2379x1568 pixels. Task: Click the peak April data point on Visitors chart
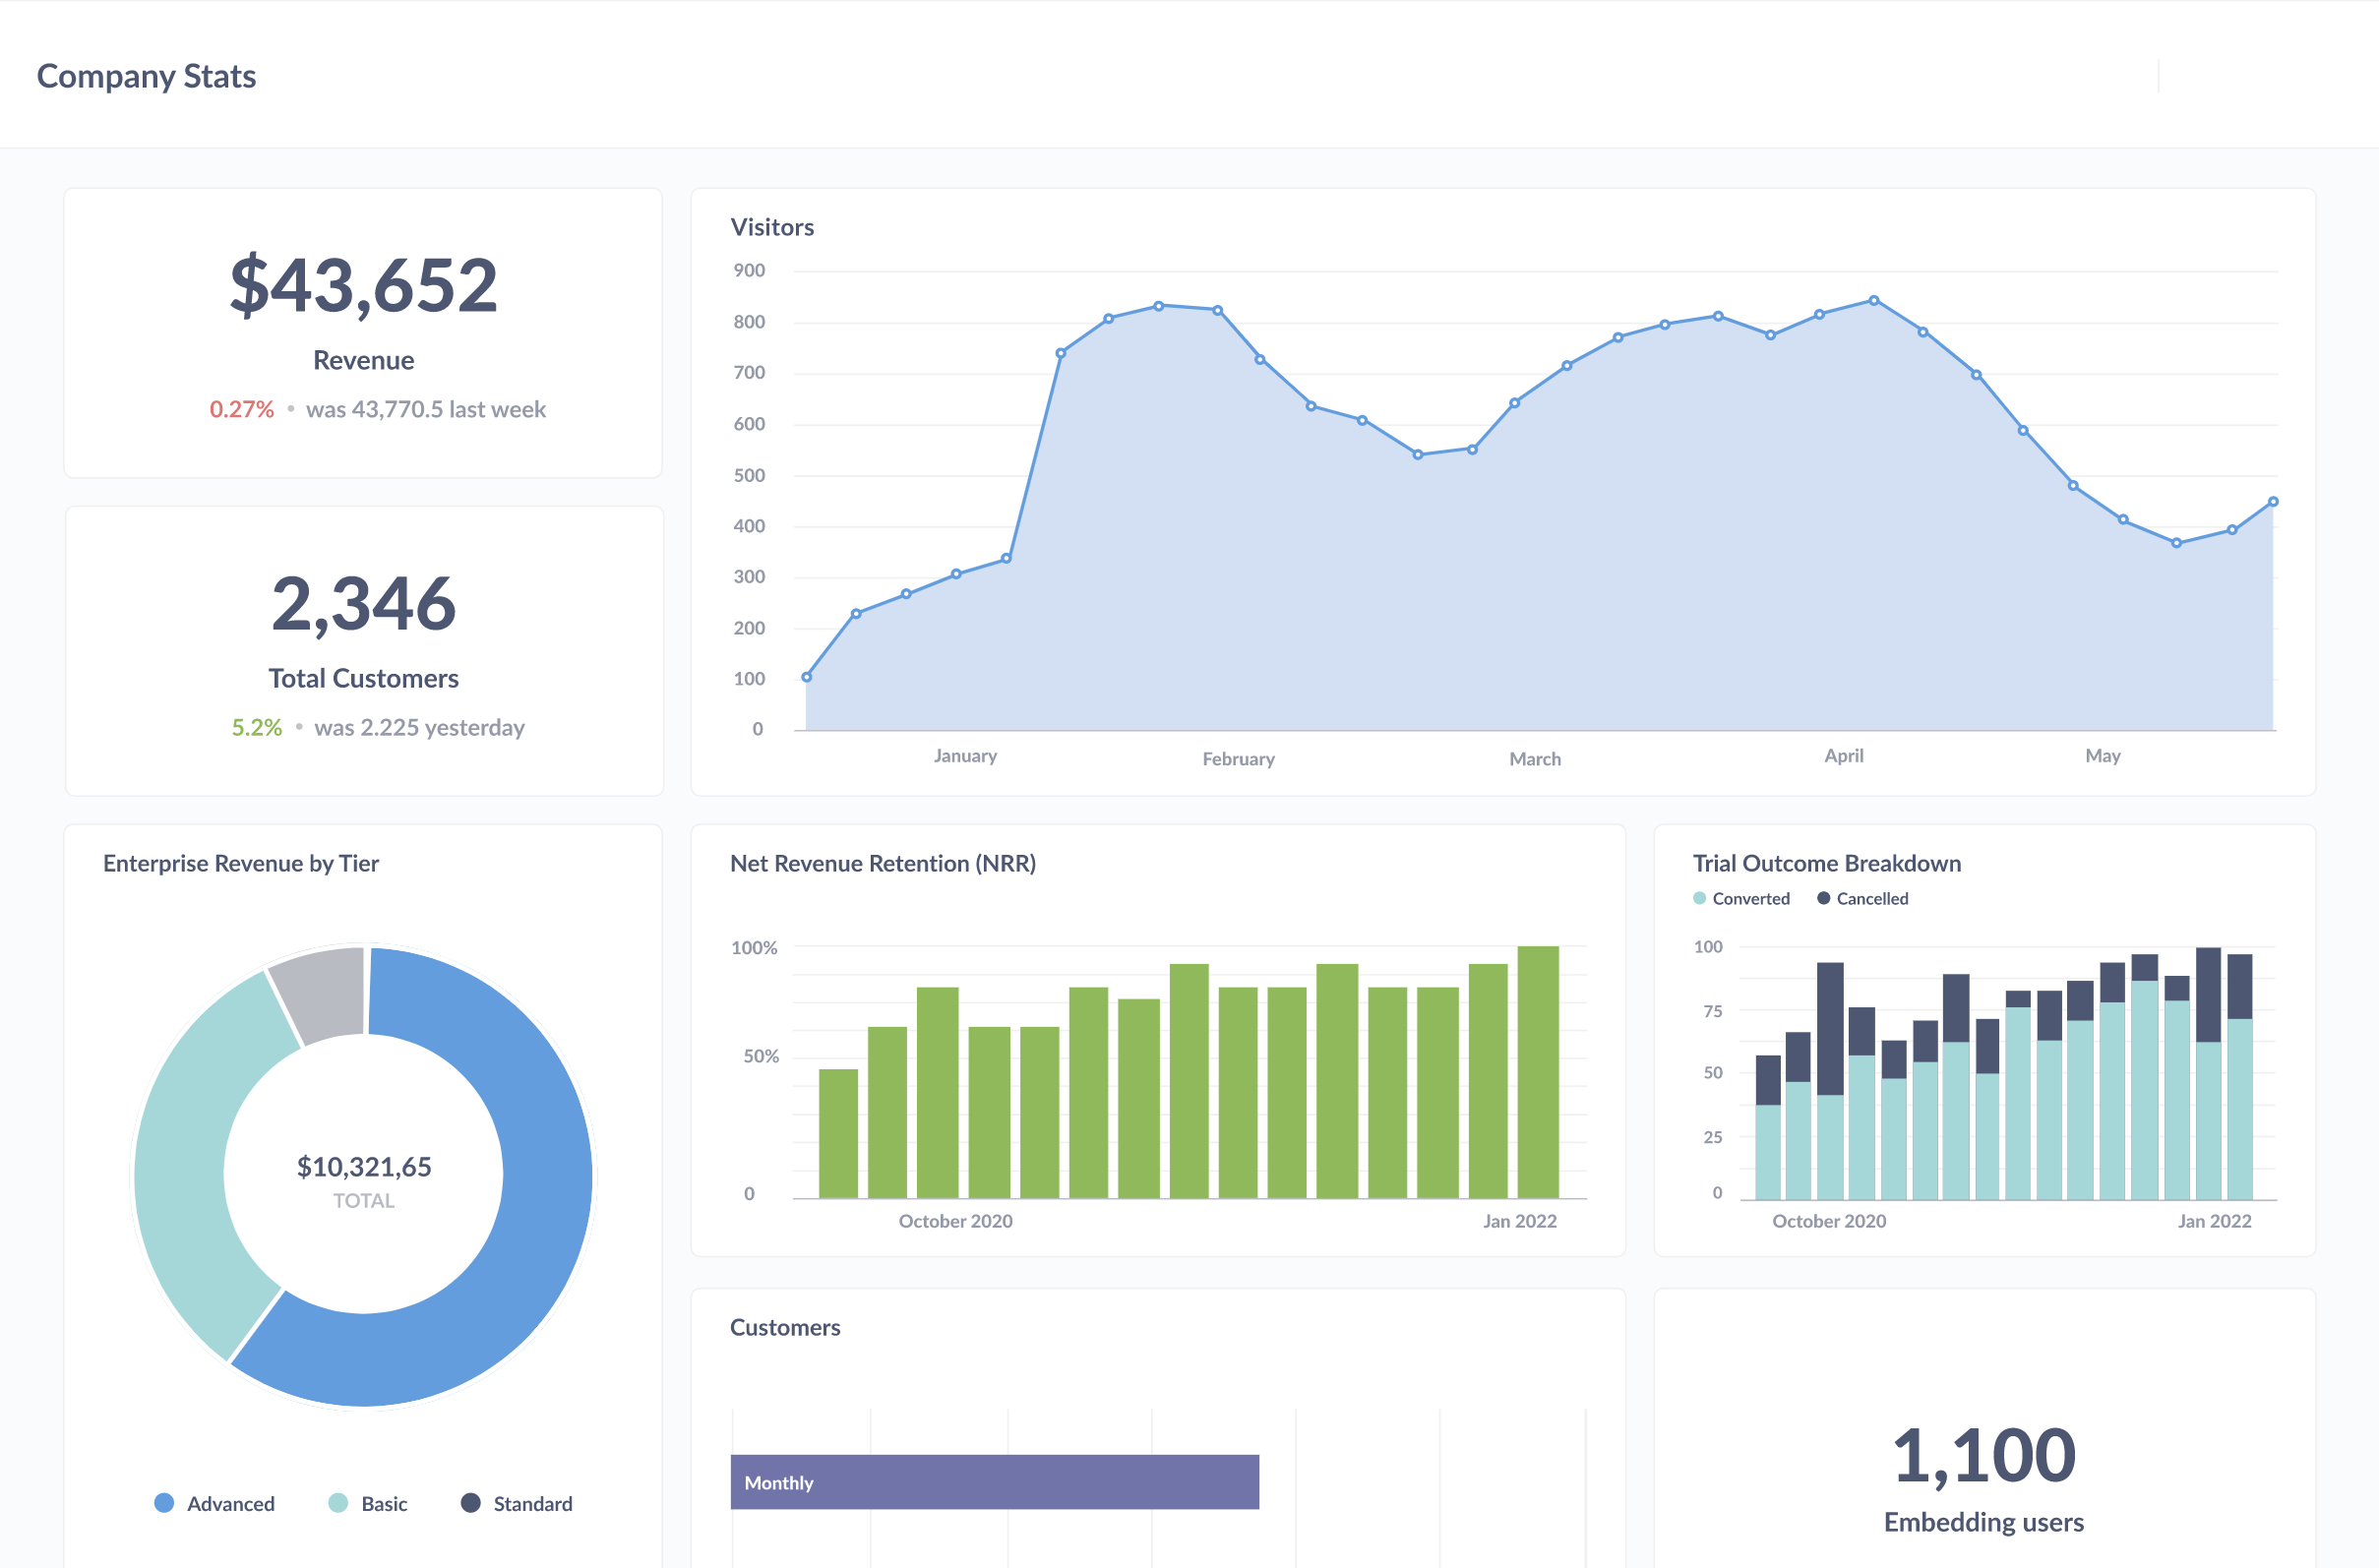pos(1873,299)
